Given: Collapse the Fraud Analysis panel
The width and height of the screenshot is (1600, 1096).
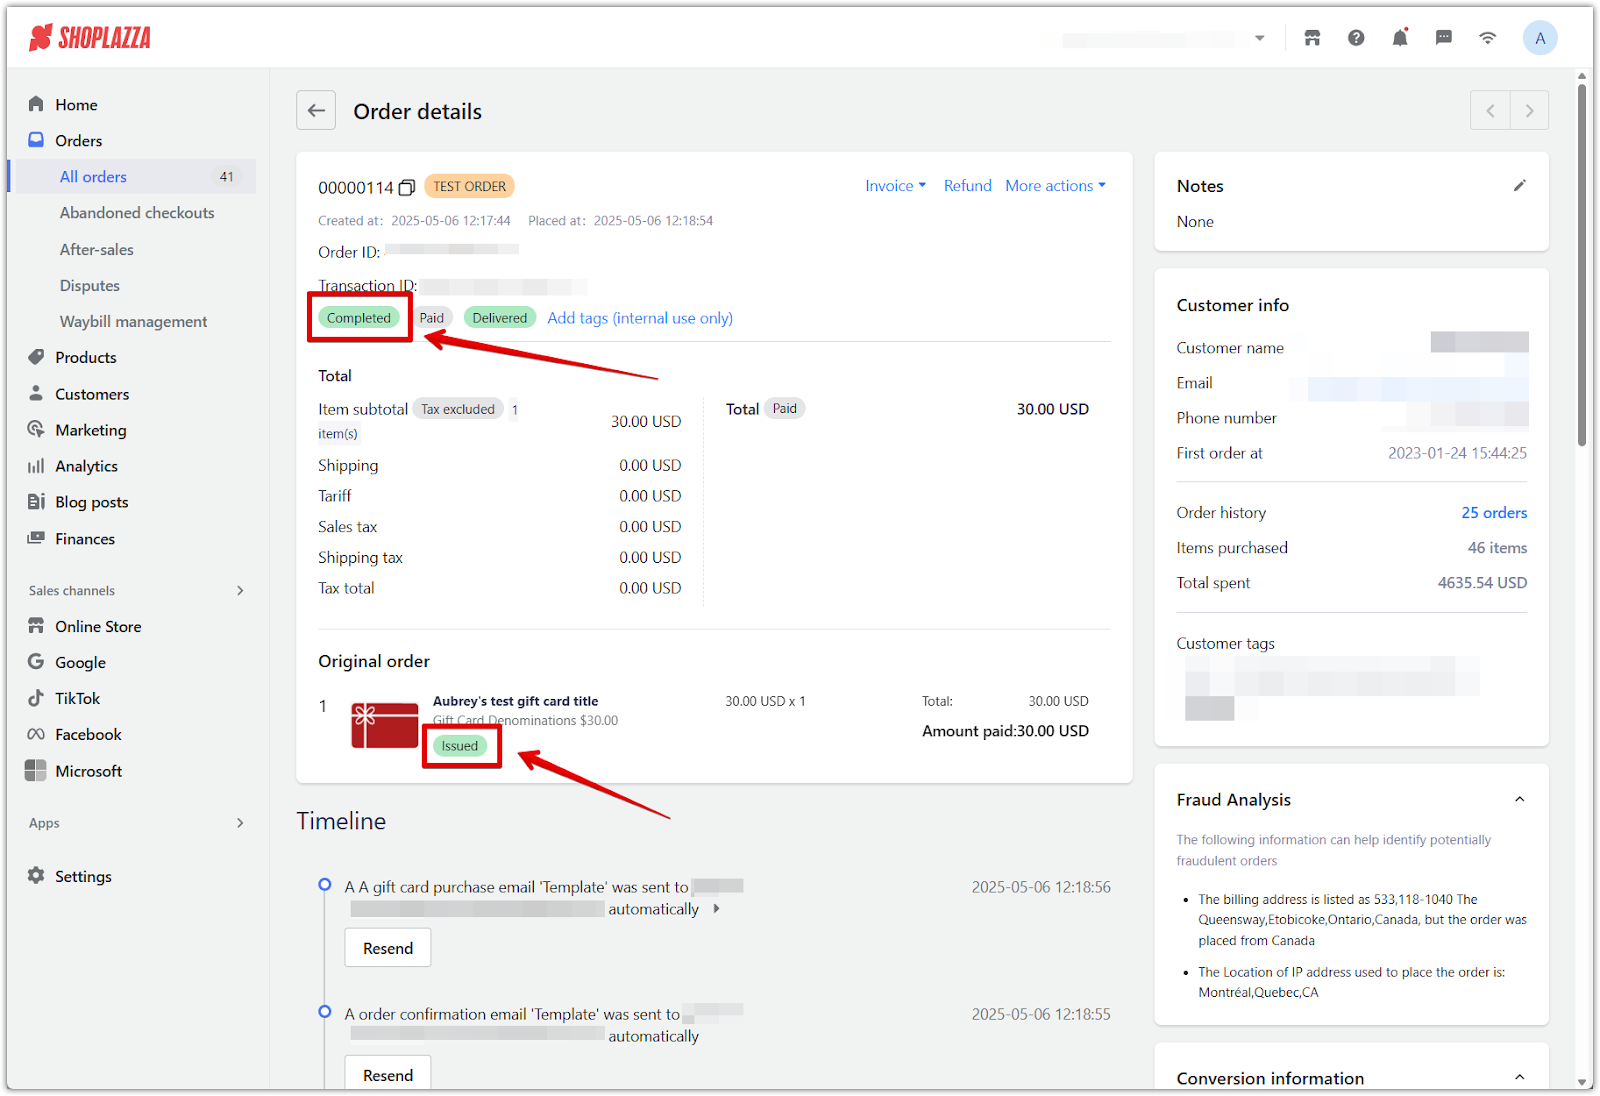Looking at the screenshot, I should pos(1519,799).
